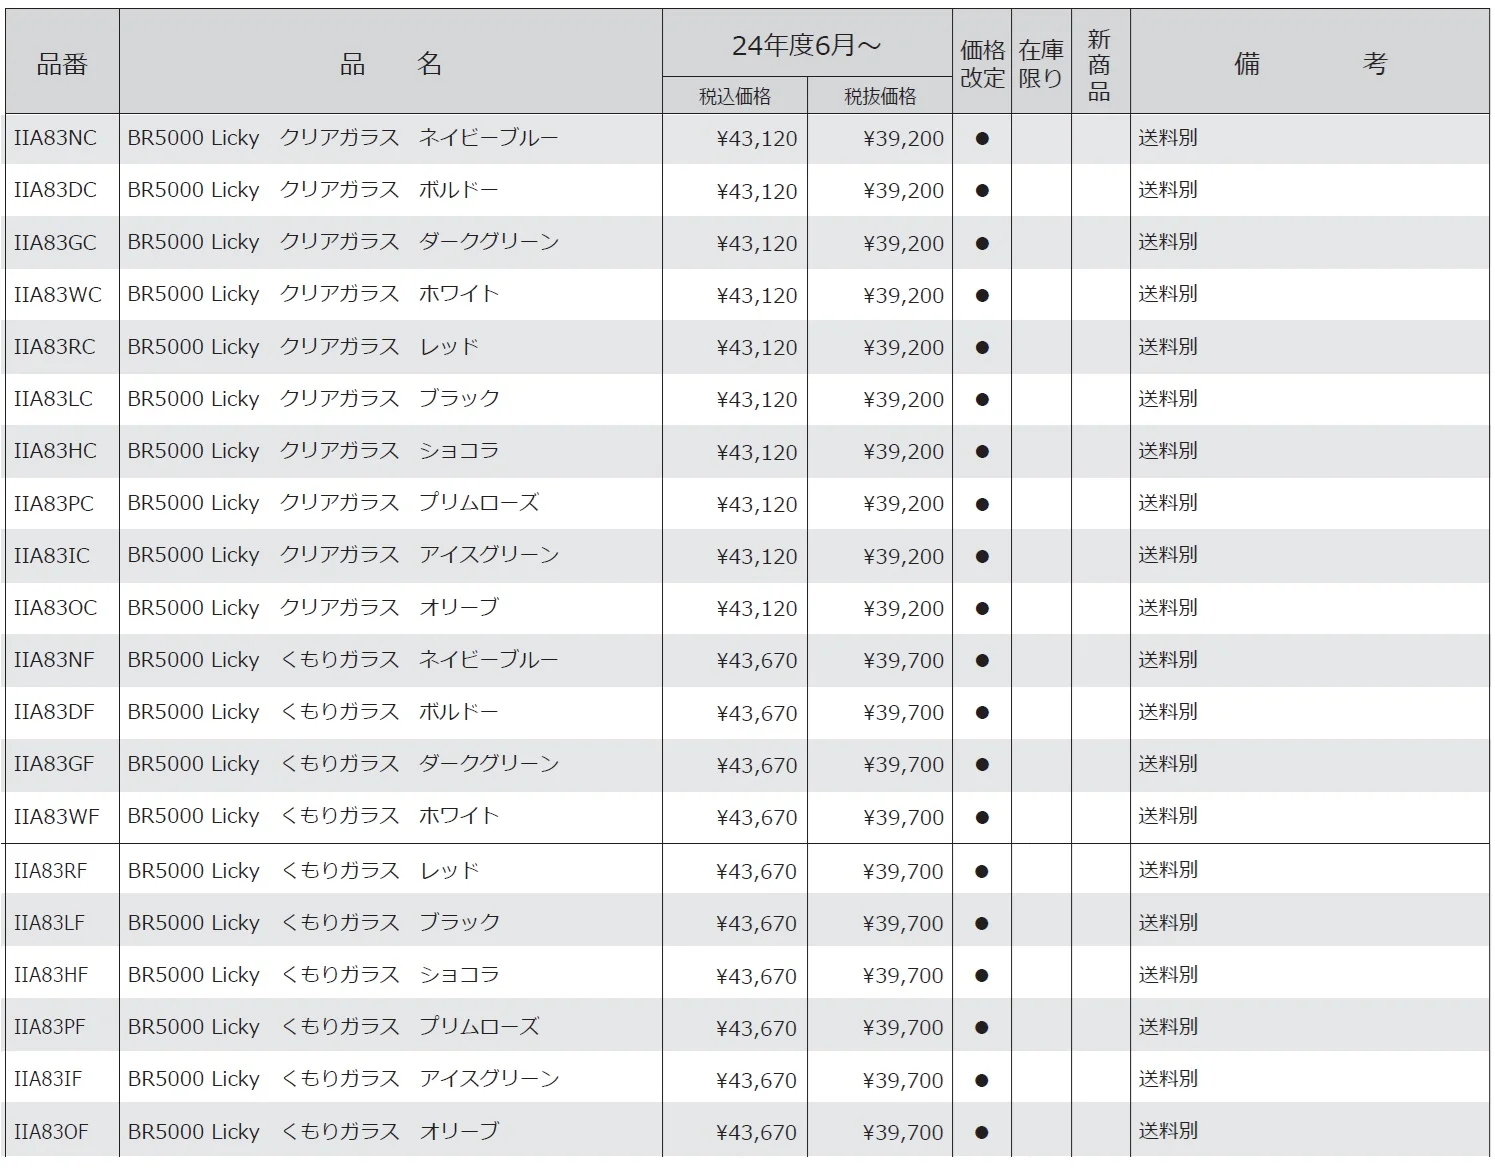Viewport: 1495px width, 1168px height.
Task: Click product name くもりガラス ショコラ
Action: [x=388, y=974]
